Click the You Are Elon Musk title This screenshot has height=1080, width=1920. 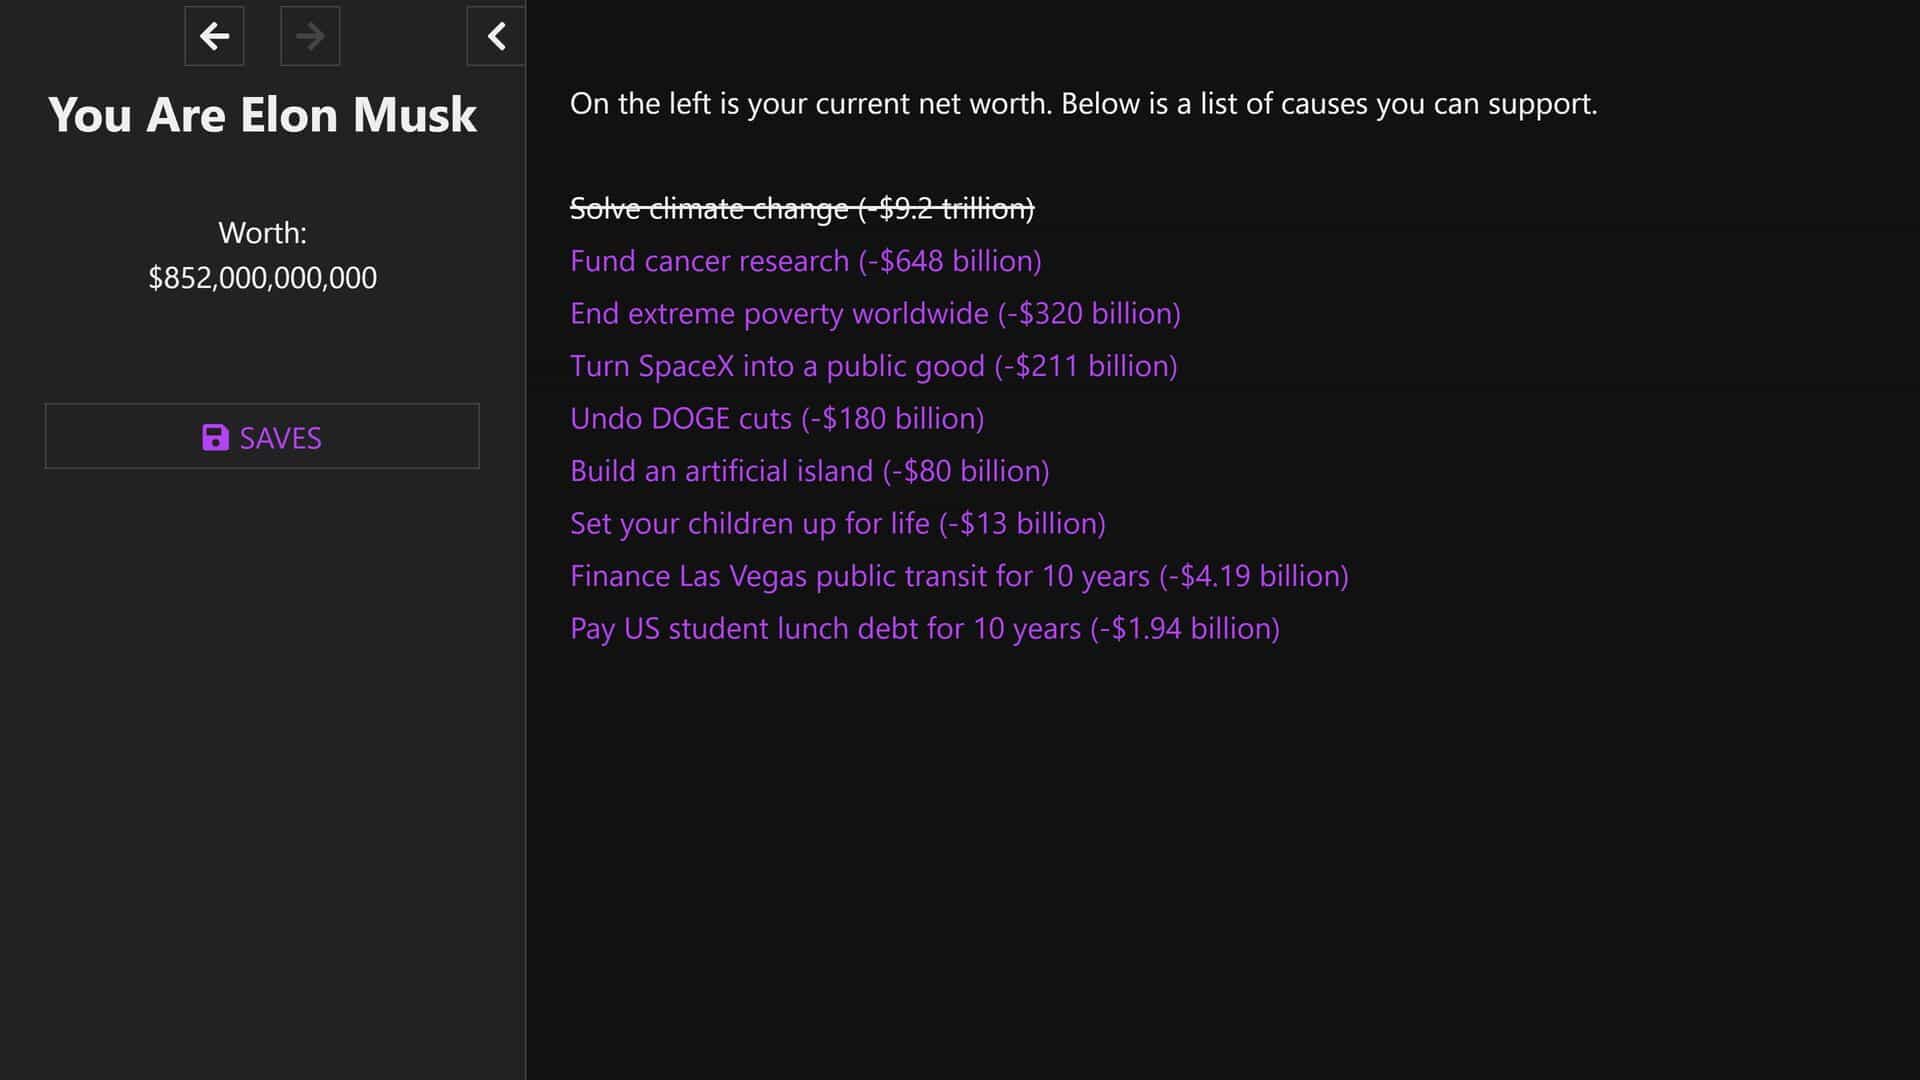pyautogui.click(x=262, y=114)
